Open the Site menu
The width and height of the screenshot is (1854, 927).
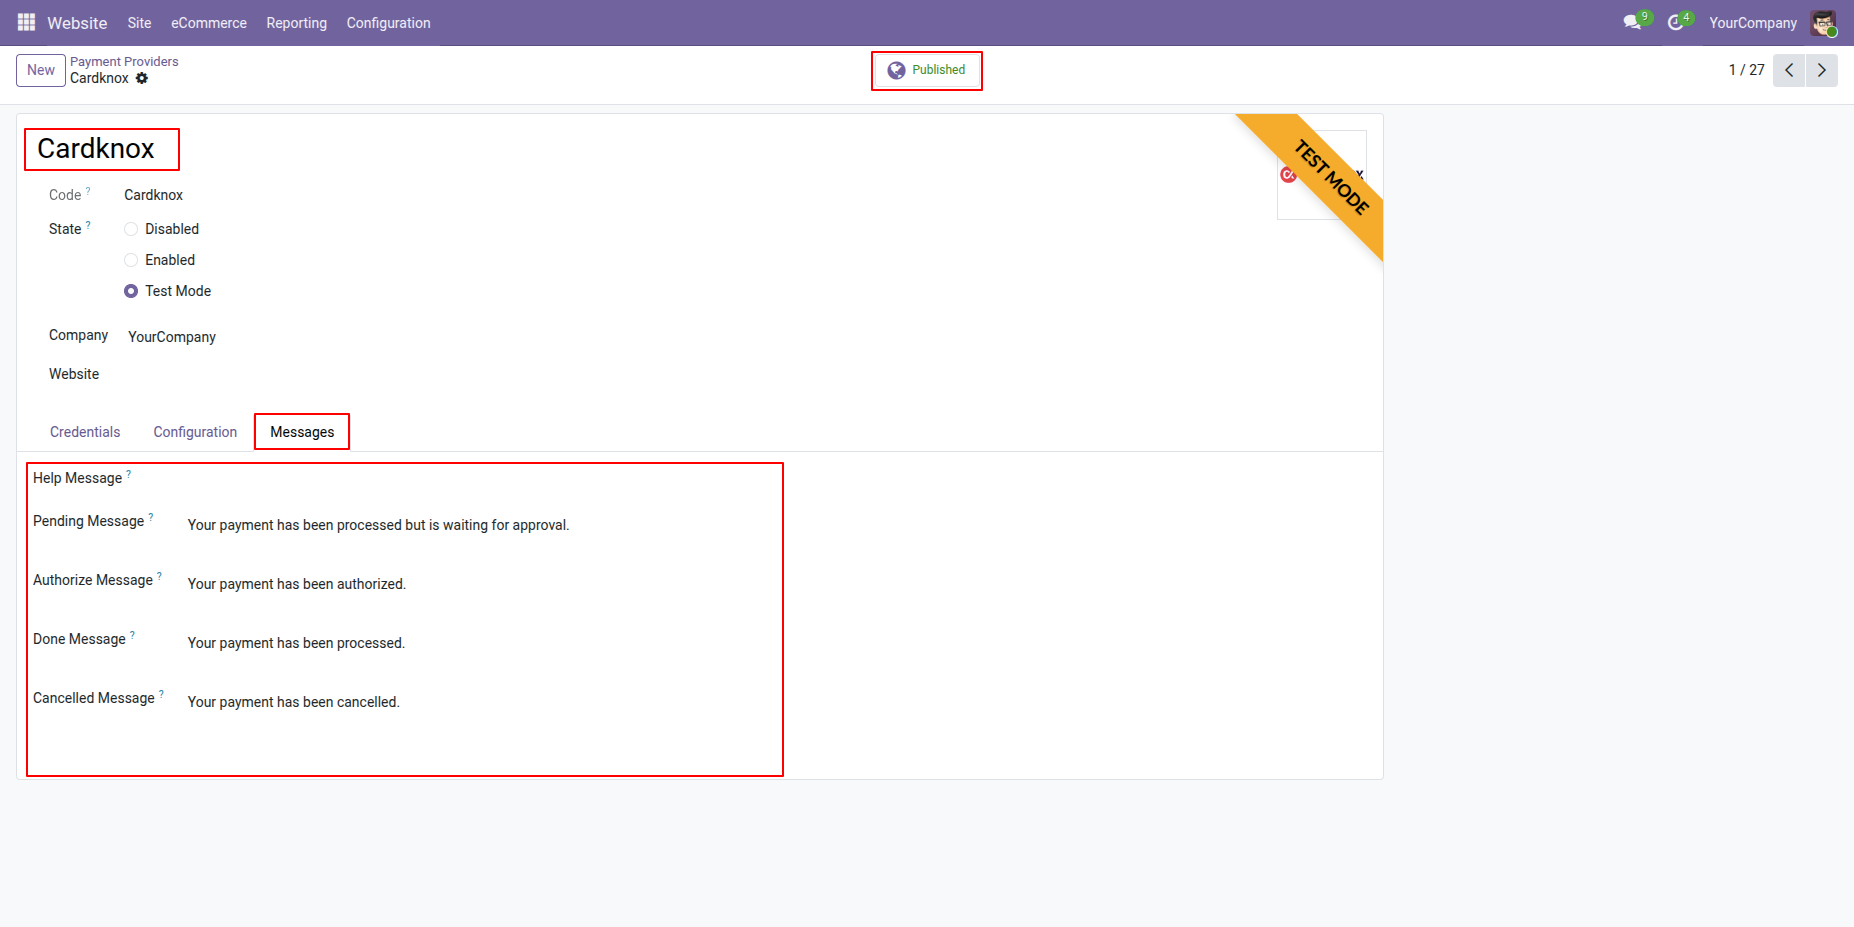(139, 22)
